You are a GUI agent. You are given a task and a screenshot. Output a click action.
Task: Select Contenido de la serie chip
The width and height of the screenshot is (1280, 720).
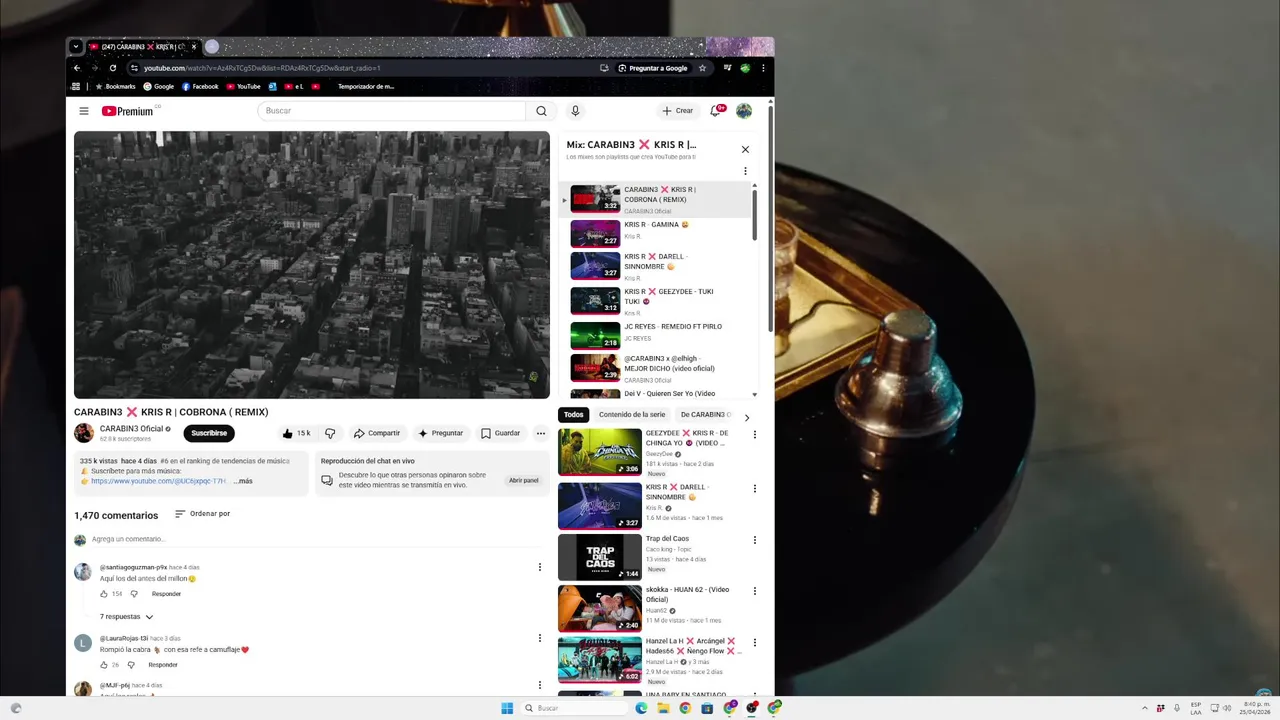coord(632,415)
